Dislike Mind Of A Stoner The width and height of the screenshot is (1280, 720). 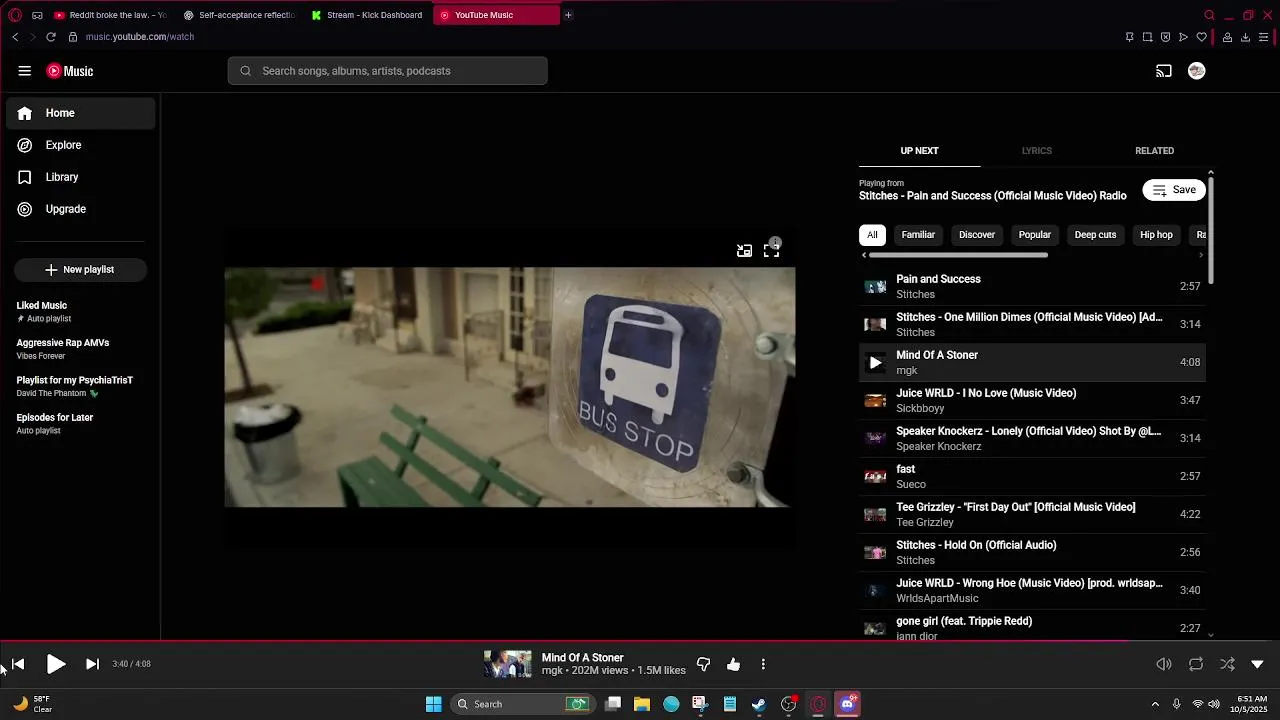tap(703, 664)
